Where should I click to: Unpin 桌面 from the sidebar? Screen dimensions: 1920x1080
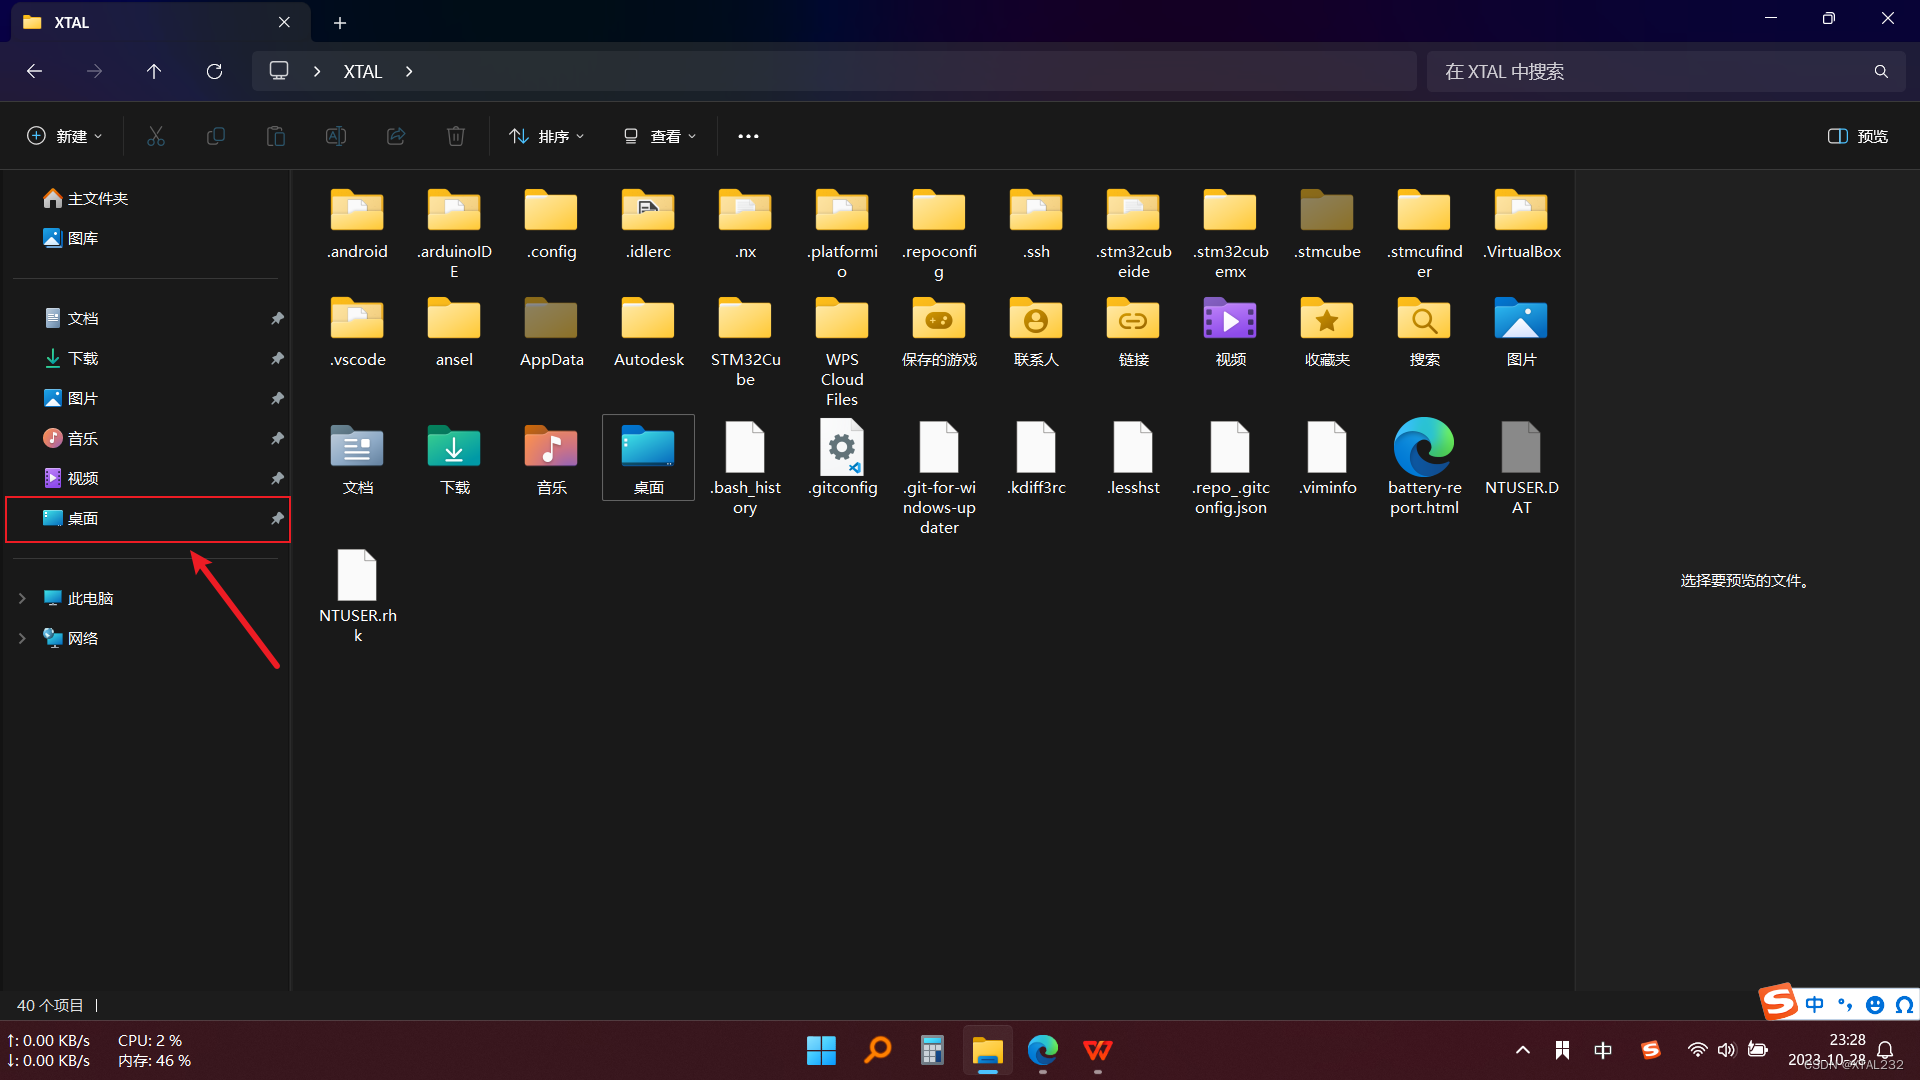coord(277,518)
